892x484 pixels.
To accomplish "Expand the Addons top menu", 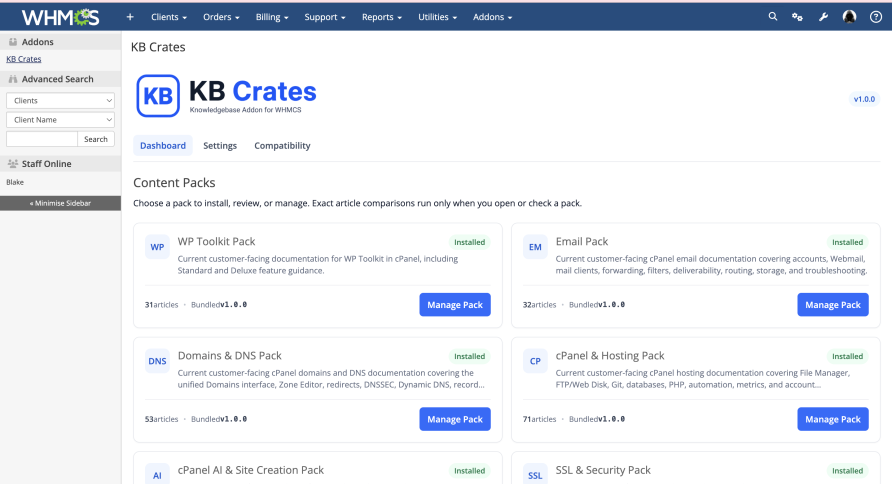I will 492,17.
